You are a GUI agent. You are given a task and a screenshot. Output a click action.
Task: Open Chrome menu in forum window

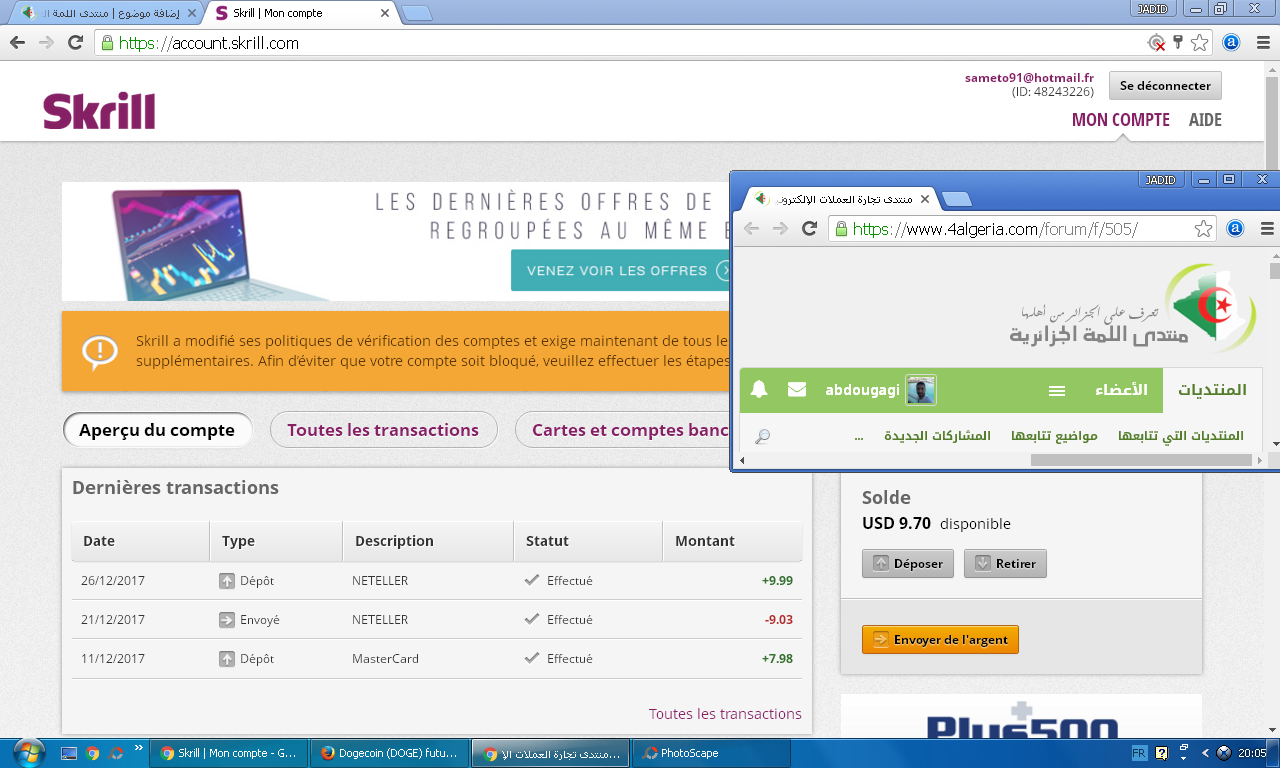[1267, 229]
